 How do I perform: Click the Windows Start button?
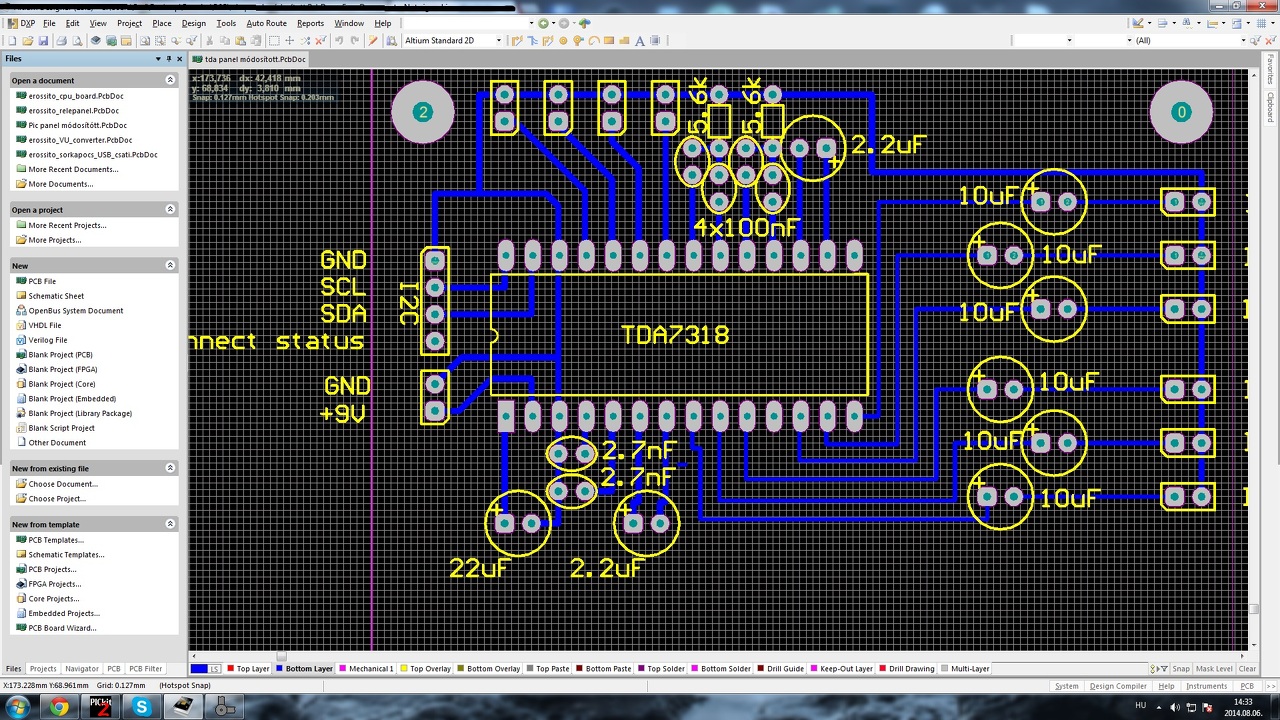coord(17,707)
